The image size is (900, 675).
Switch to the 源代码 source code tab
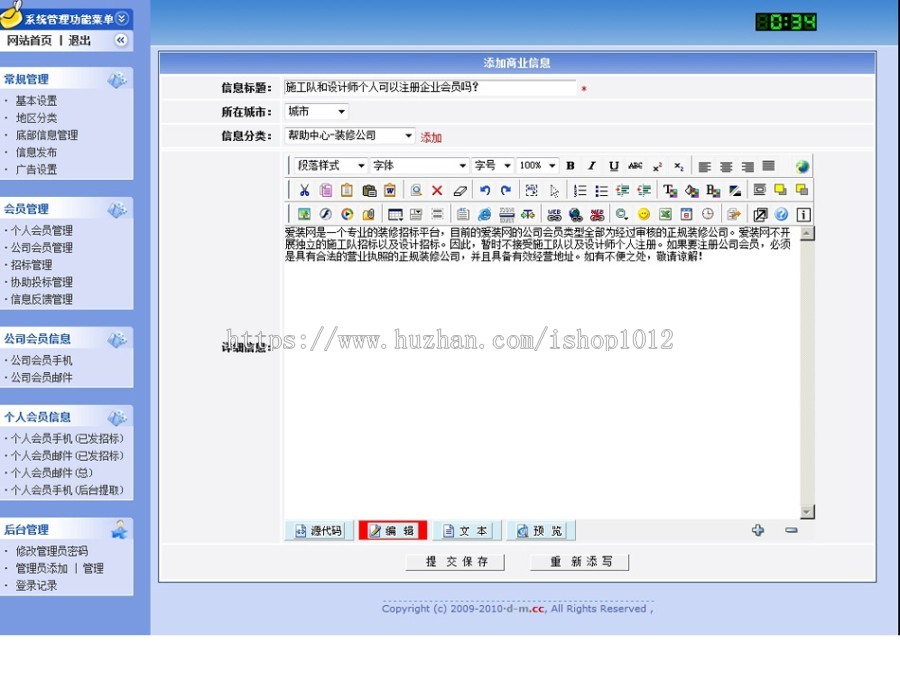(318, 531)
